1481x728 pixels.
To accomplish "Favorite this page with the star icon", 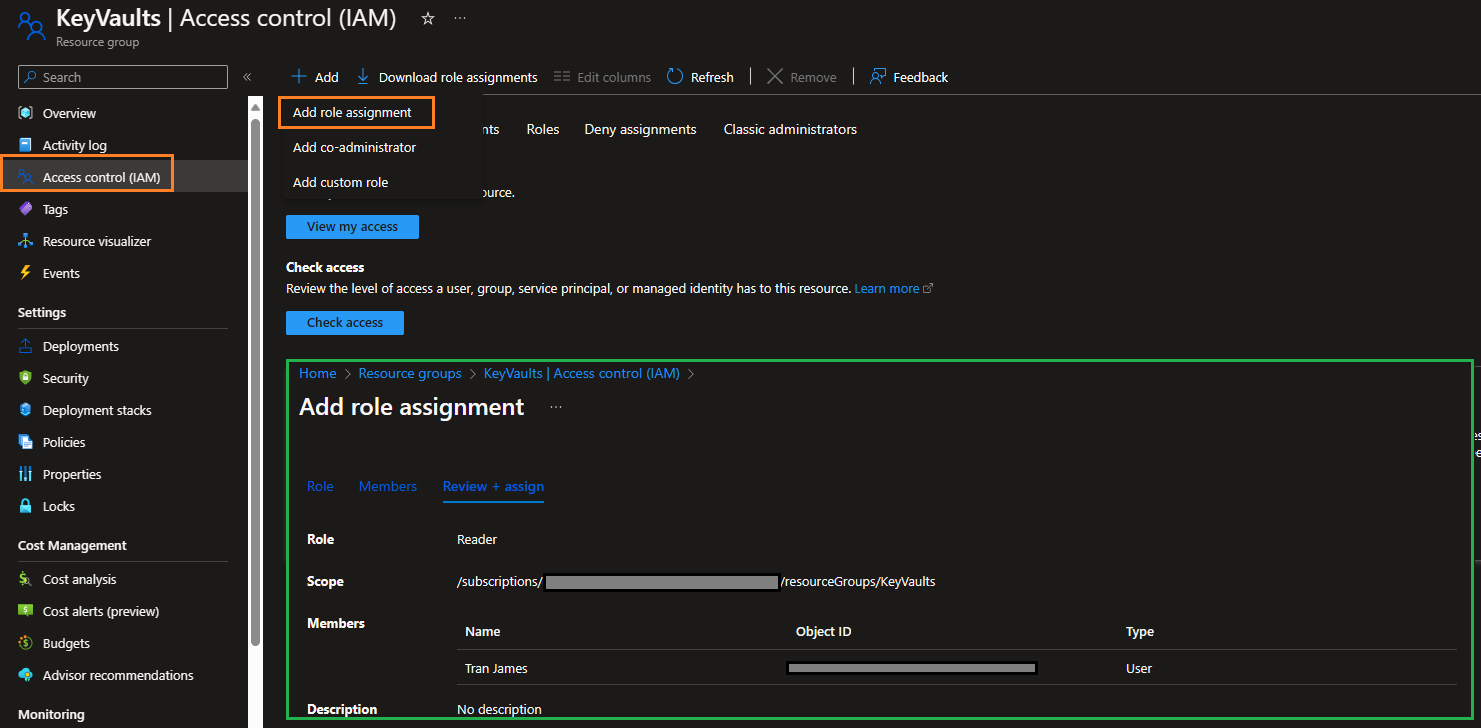I will (x=428, y=18).
